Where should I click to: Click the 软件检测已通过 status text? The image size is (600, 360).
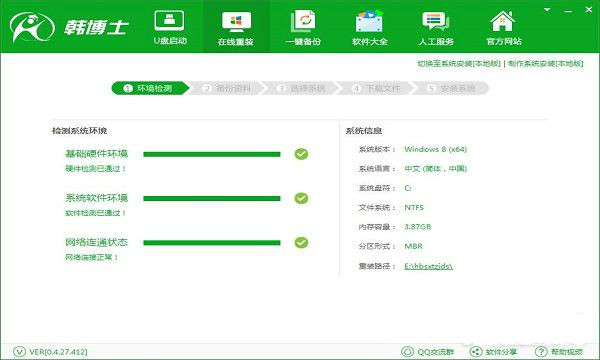tap(96, 213)
